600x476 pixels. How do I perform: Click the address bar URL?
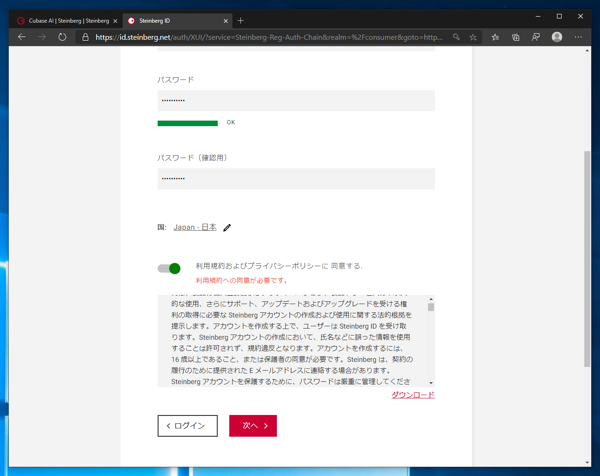click(269, 37)
